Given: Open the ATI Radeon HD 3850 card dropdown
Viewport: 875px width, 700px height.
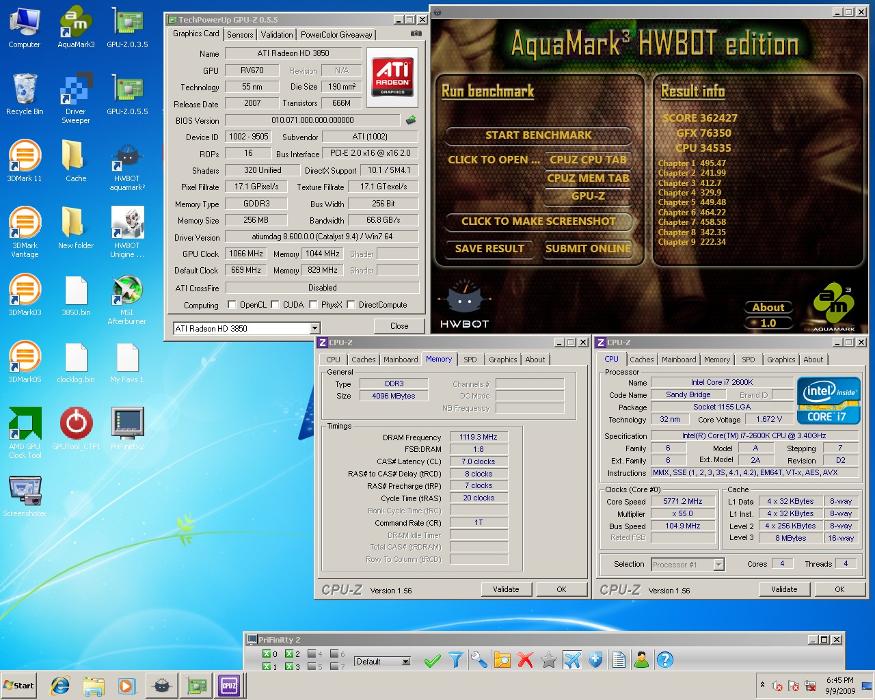Looking at the screenshot, I should pyautogui.click(x=315, y=328).
